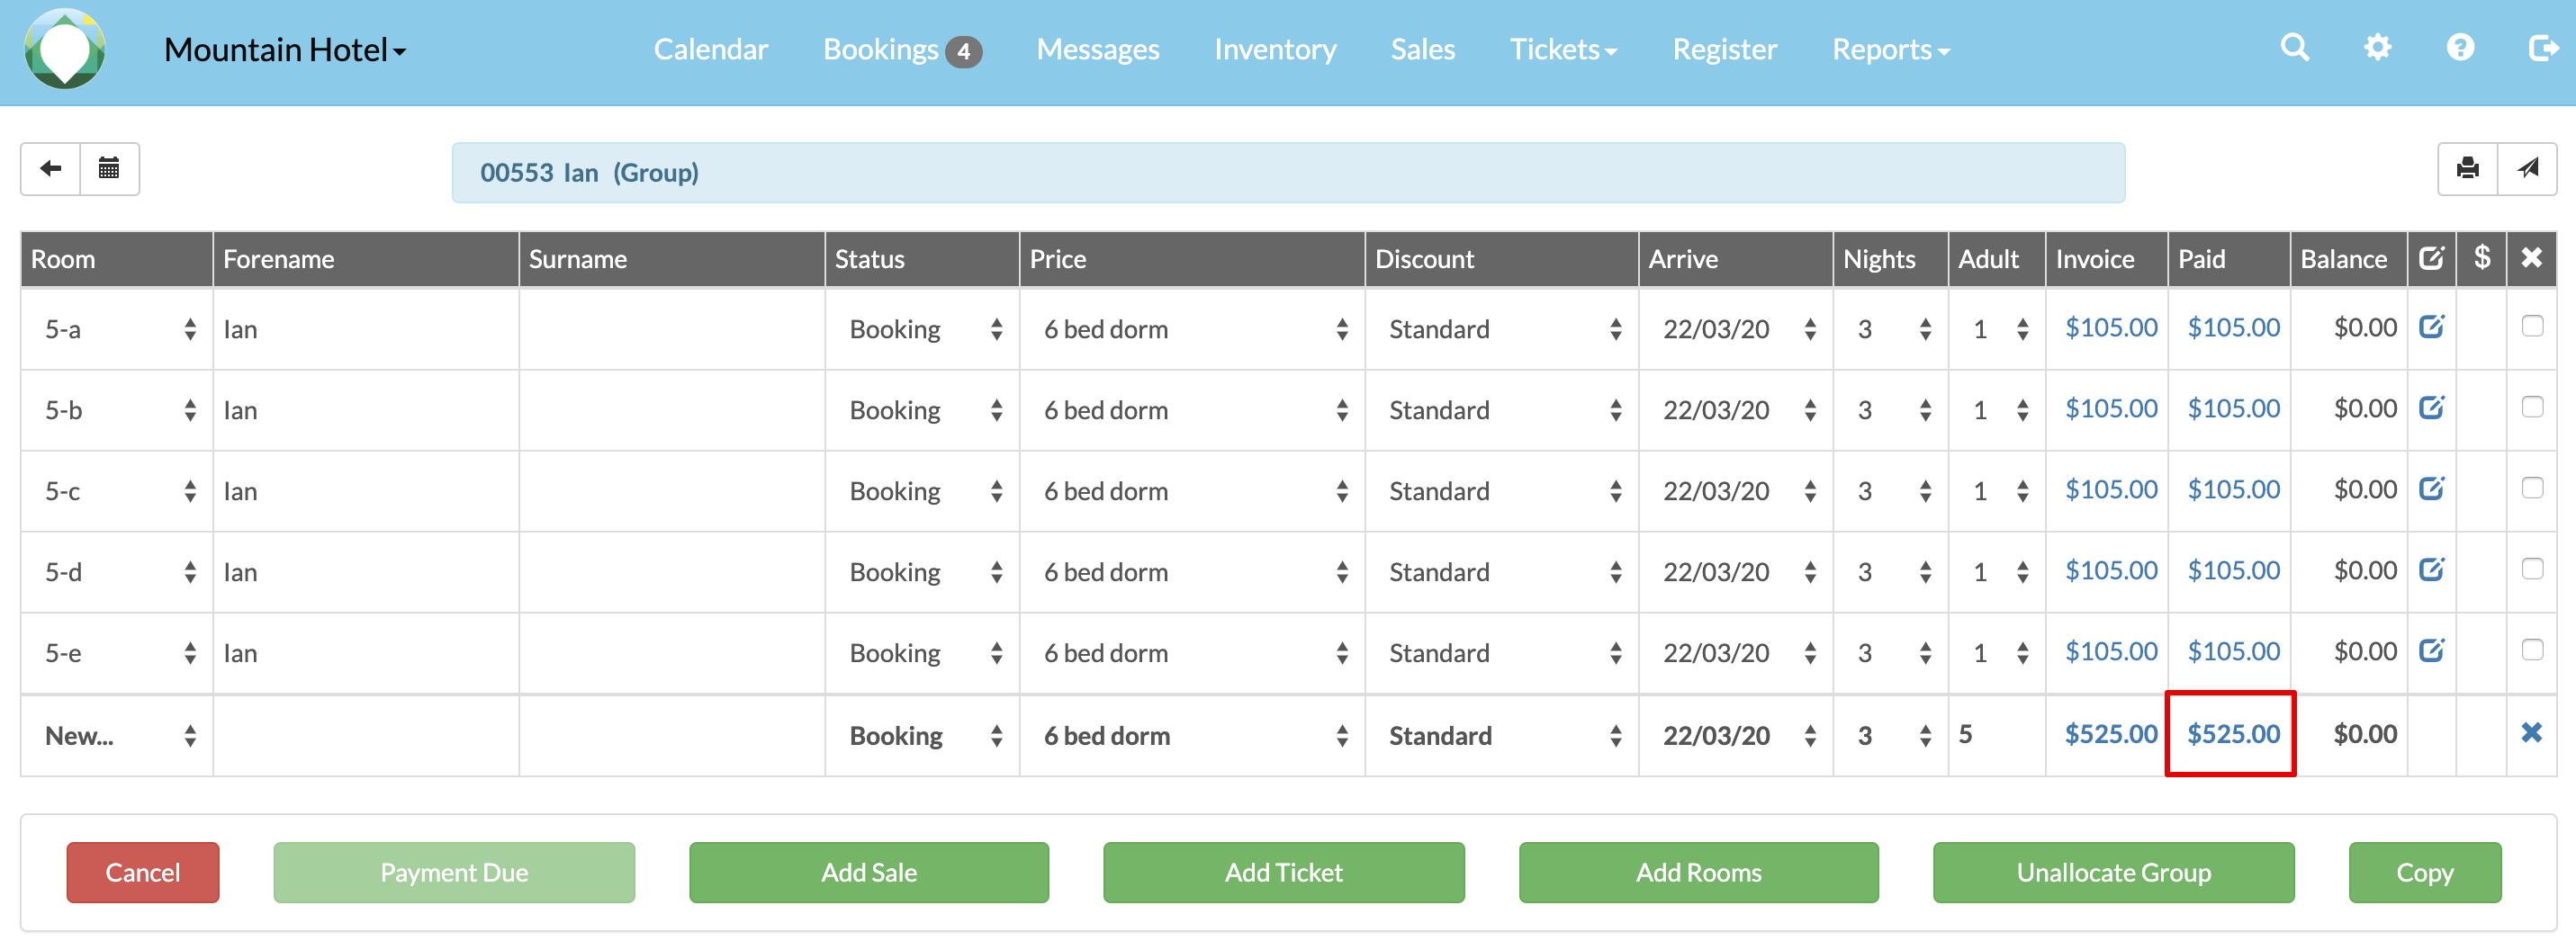Select the checkbox in the 5-e row
The image size is (2576, 950).
[2531, 651]
